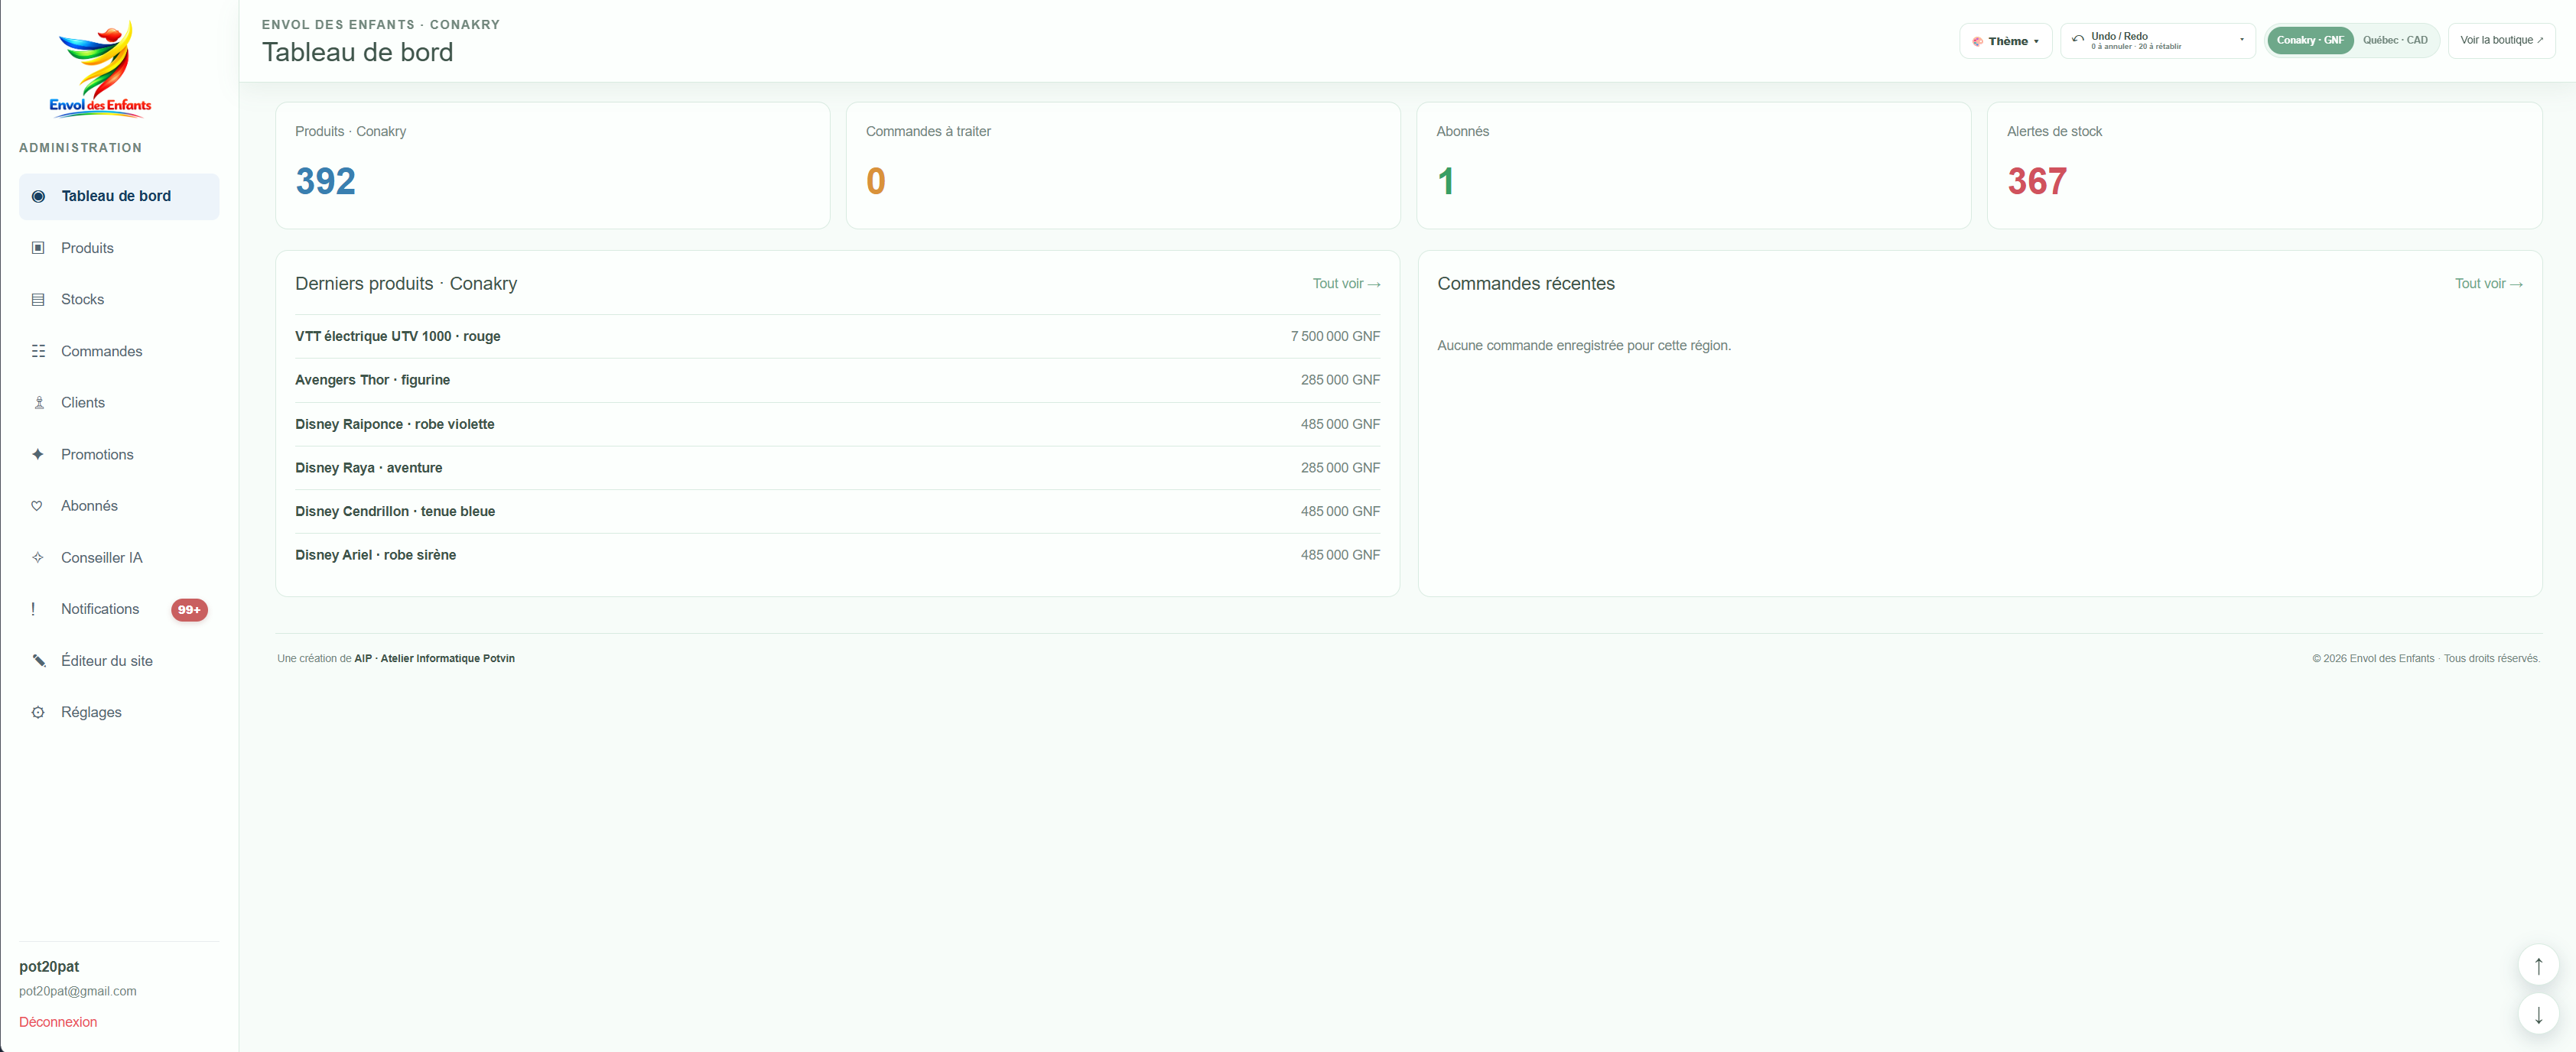
Task: Select the VTT électrique UTV 1000 · rouge row
Action: (x=837, y=336)
